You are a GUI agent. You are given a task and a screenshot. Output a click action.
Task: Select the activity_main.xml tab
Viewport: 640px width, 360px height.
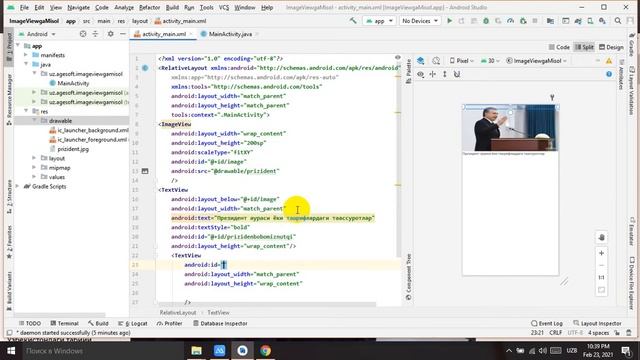click(x=163, y=34)
